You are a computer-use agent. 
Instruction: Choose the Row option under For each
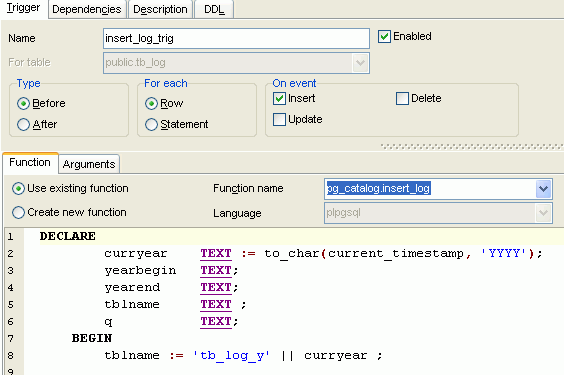click(151, 104)
